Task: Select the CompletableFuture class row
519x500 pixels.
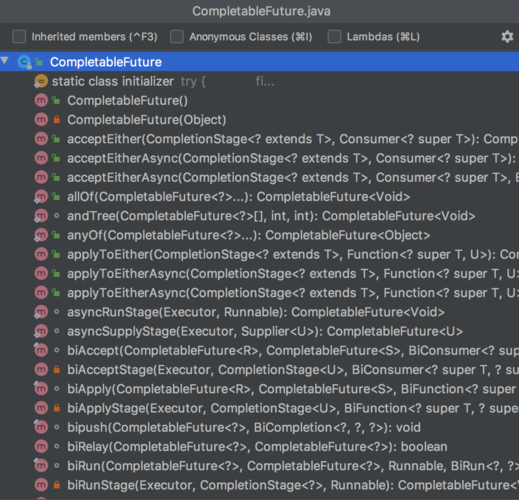Action: coord(259,62)
